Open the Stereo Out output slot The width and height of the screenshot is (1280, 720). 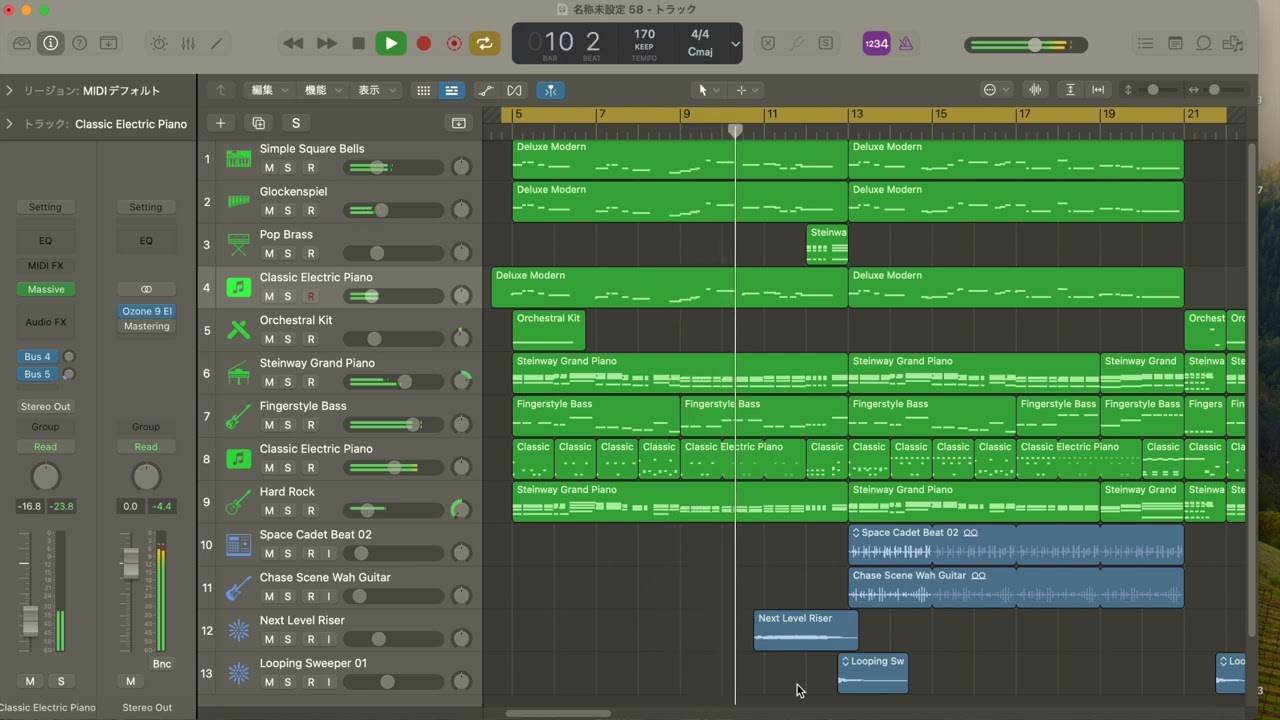[x=45, y=407]
